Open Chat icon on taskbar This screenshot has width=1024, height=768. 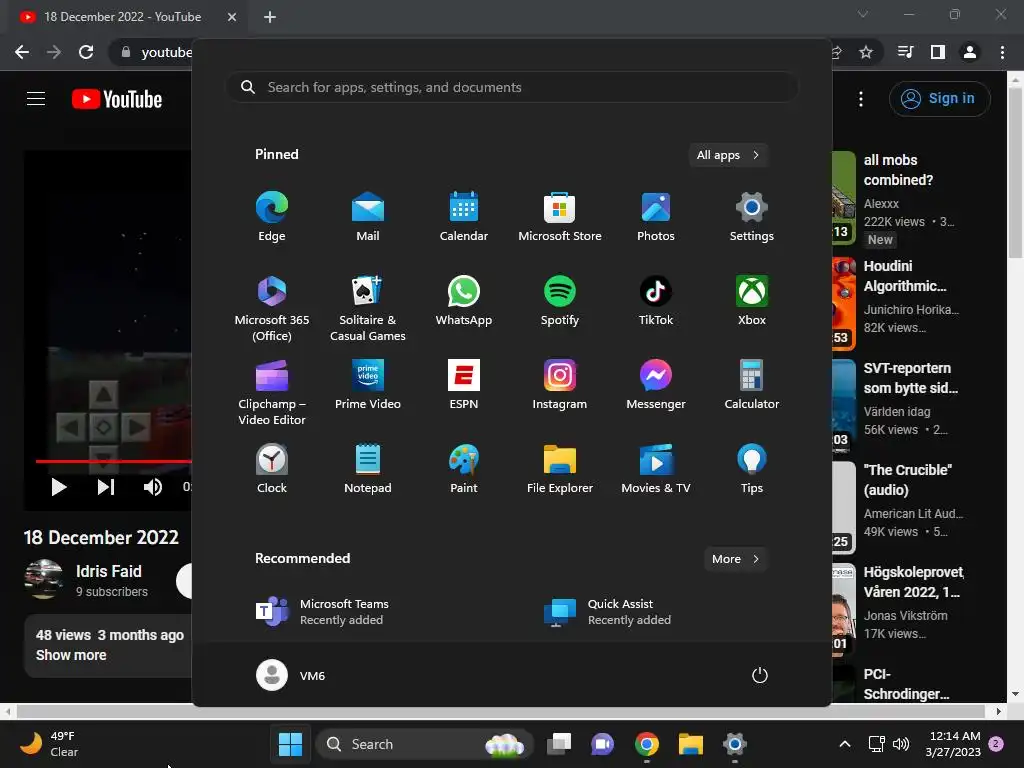[x=602, y=744]
